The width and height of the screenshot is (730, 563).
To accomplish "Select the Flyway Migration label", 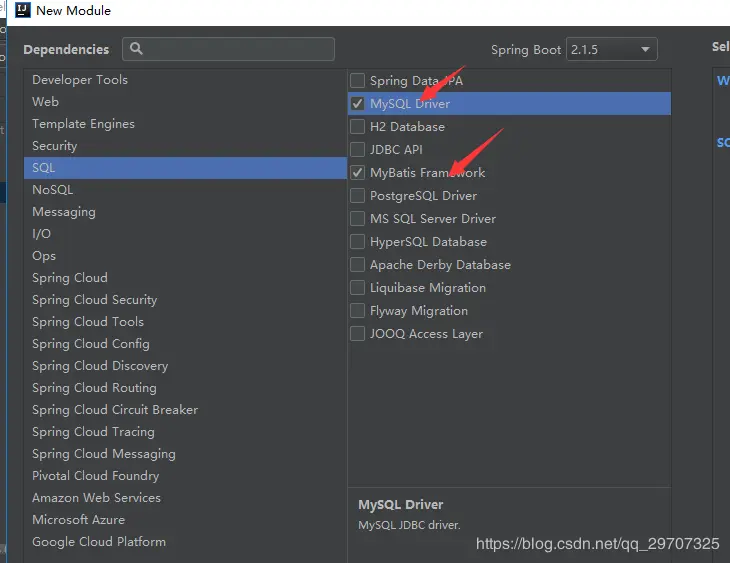I will 419,311.
